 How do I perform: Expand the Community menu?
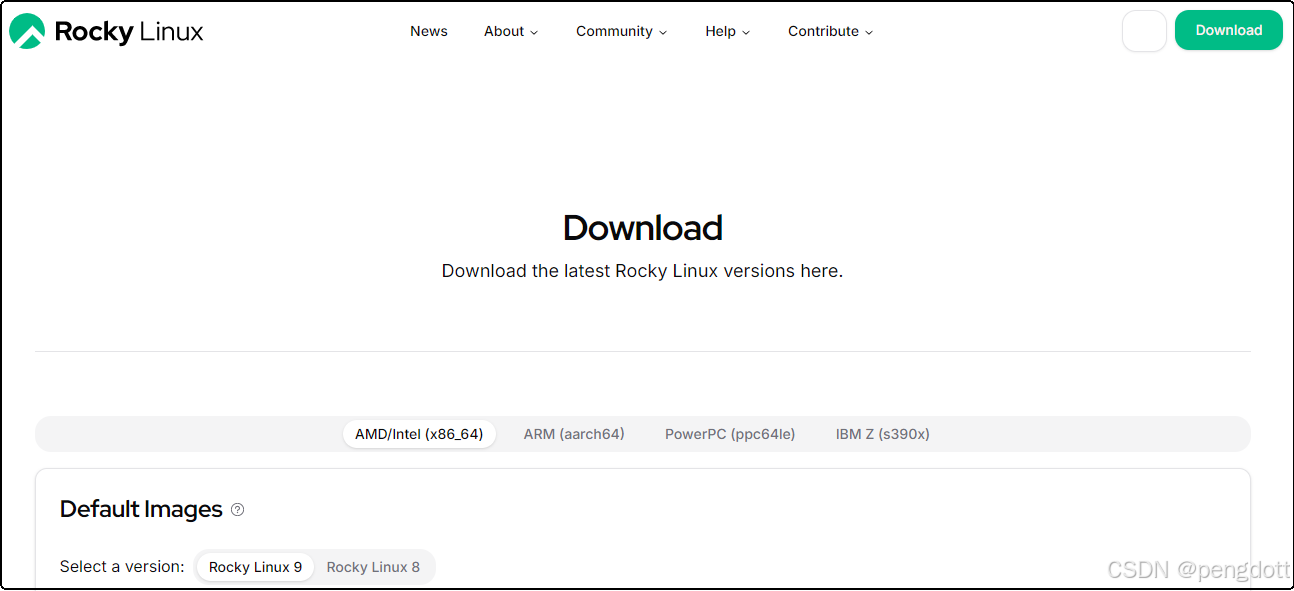621,31
